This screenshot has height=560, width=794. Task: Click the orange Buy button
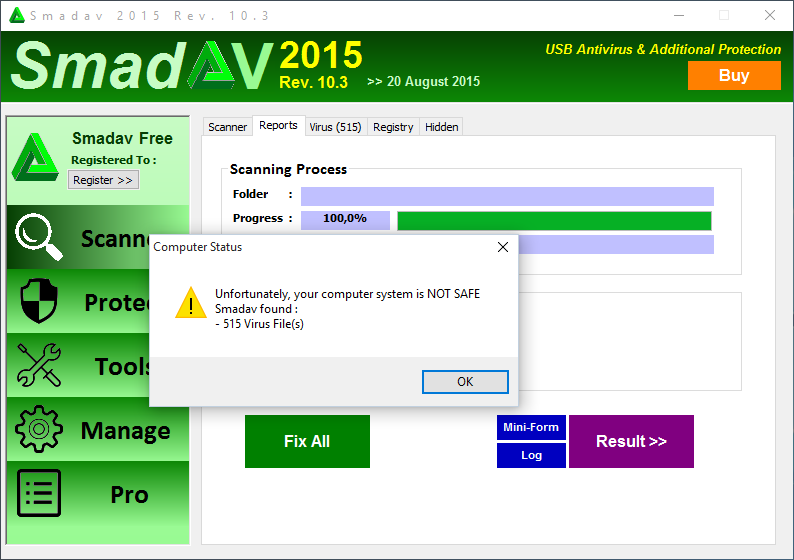click(x=734, y=75)
